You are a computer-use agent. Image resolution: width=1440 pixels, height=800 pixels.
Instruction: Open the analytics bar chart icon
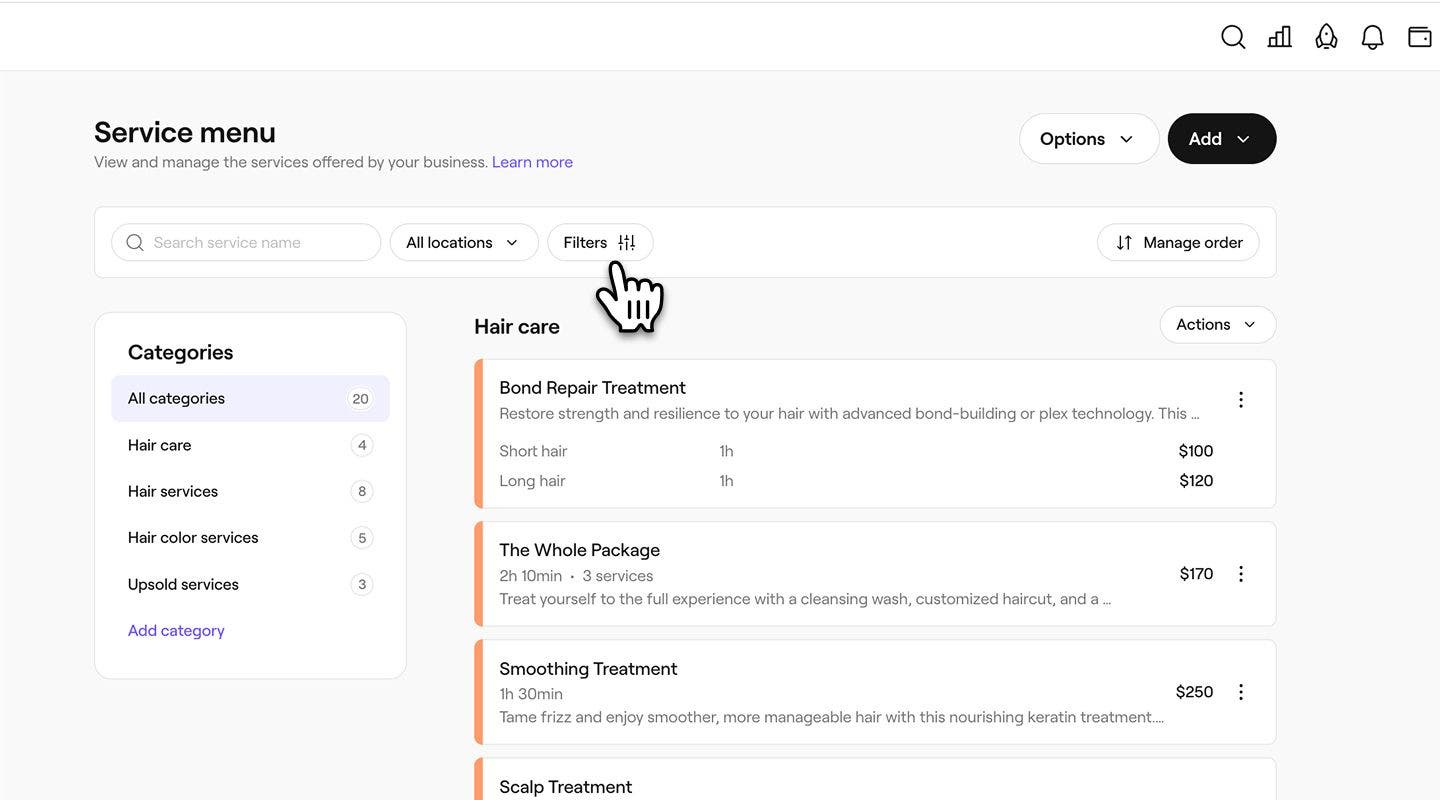1279,37
